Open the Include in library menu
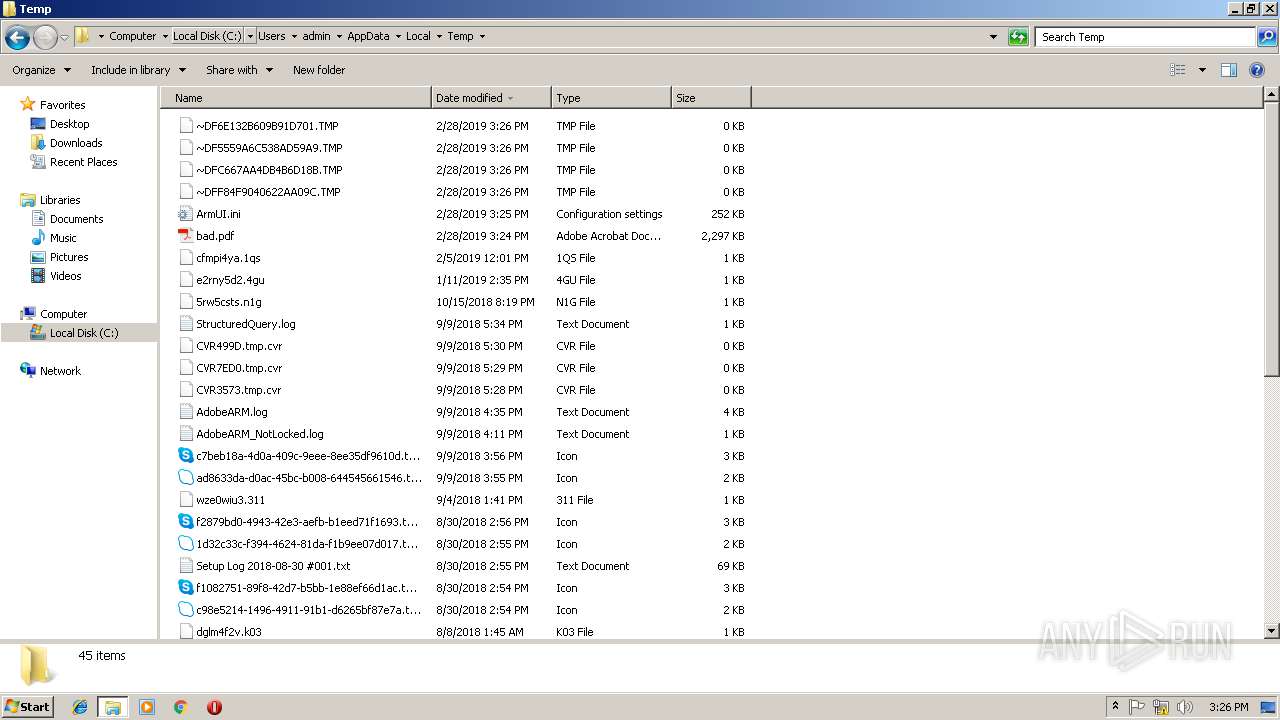Screen dimensions: 1280x720 138,70
